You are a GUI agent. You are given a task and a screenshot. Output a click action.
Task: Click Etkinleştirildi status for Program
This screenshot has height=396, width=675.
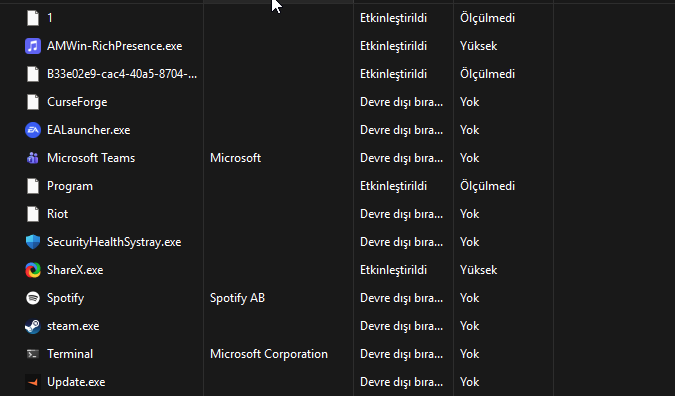pos(393,186)
